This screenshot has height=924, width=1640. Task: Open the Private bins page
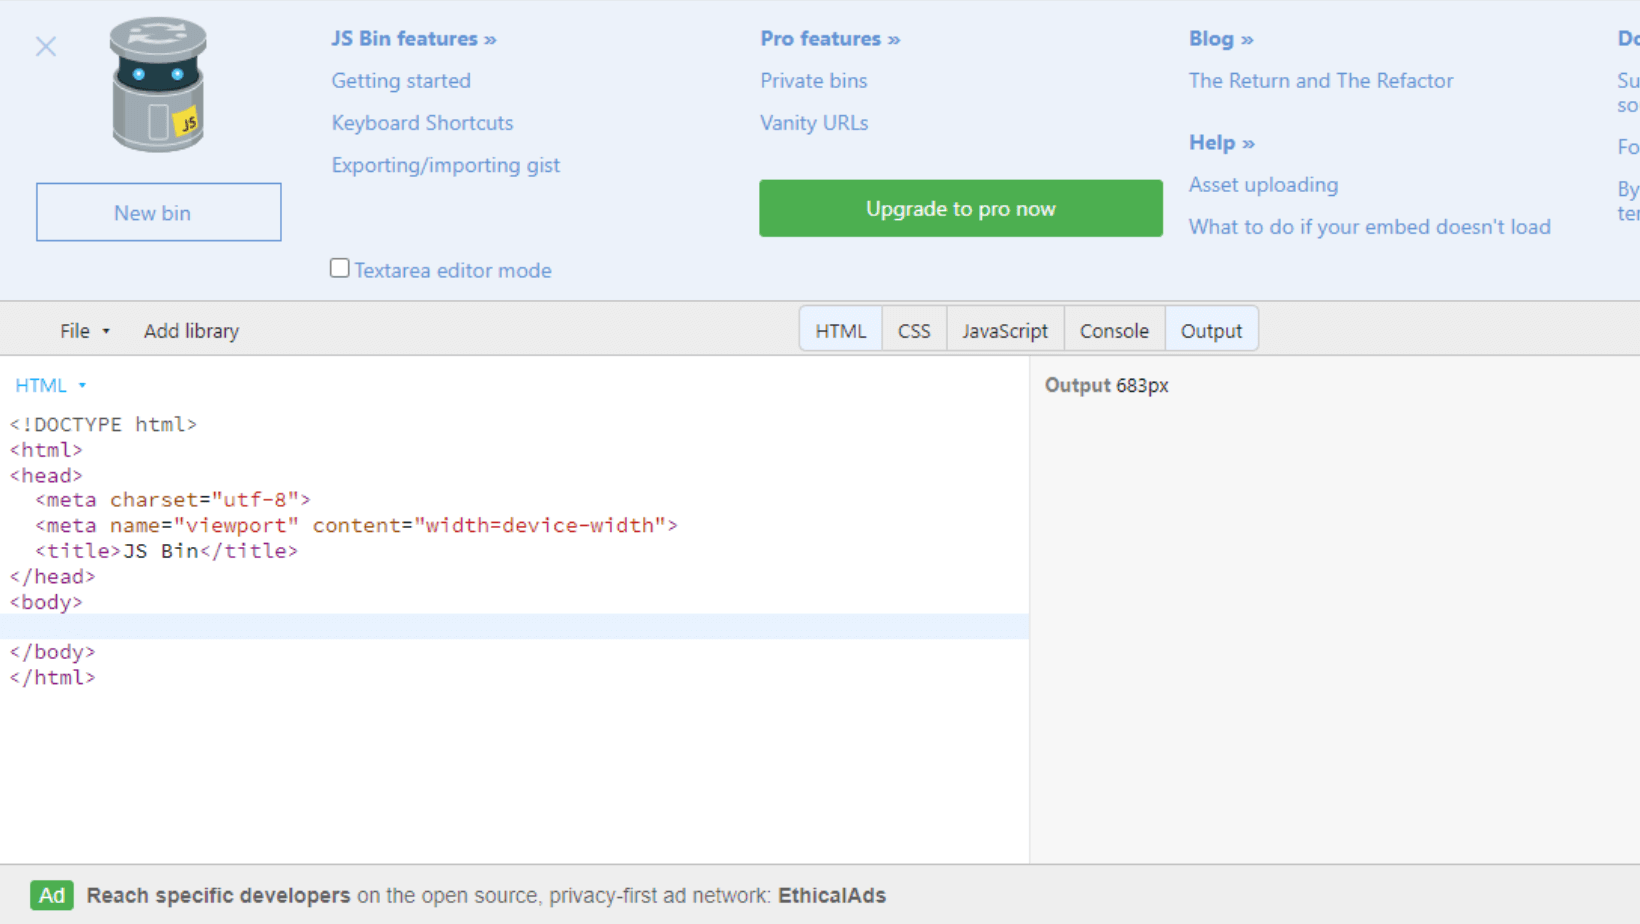tap(813, 80)
